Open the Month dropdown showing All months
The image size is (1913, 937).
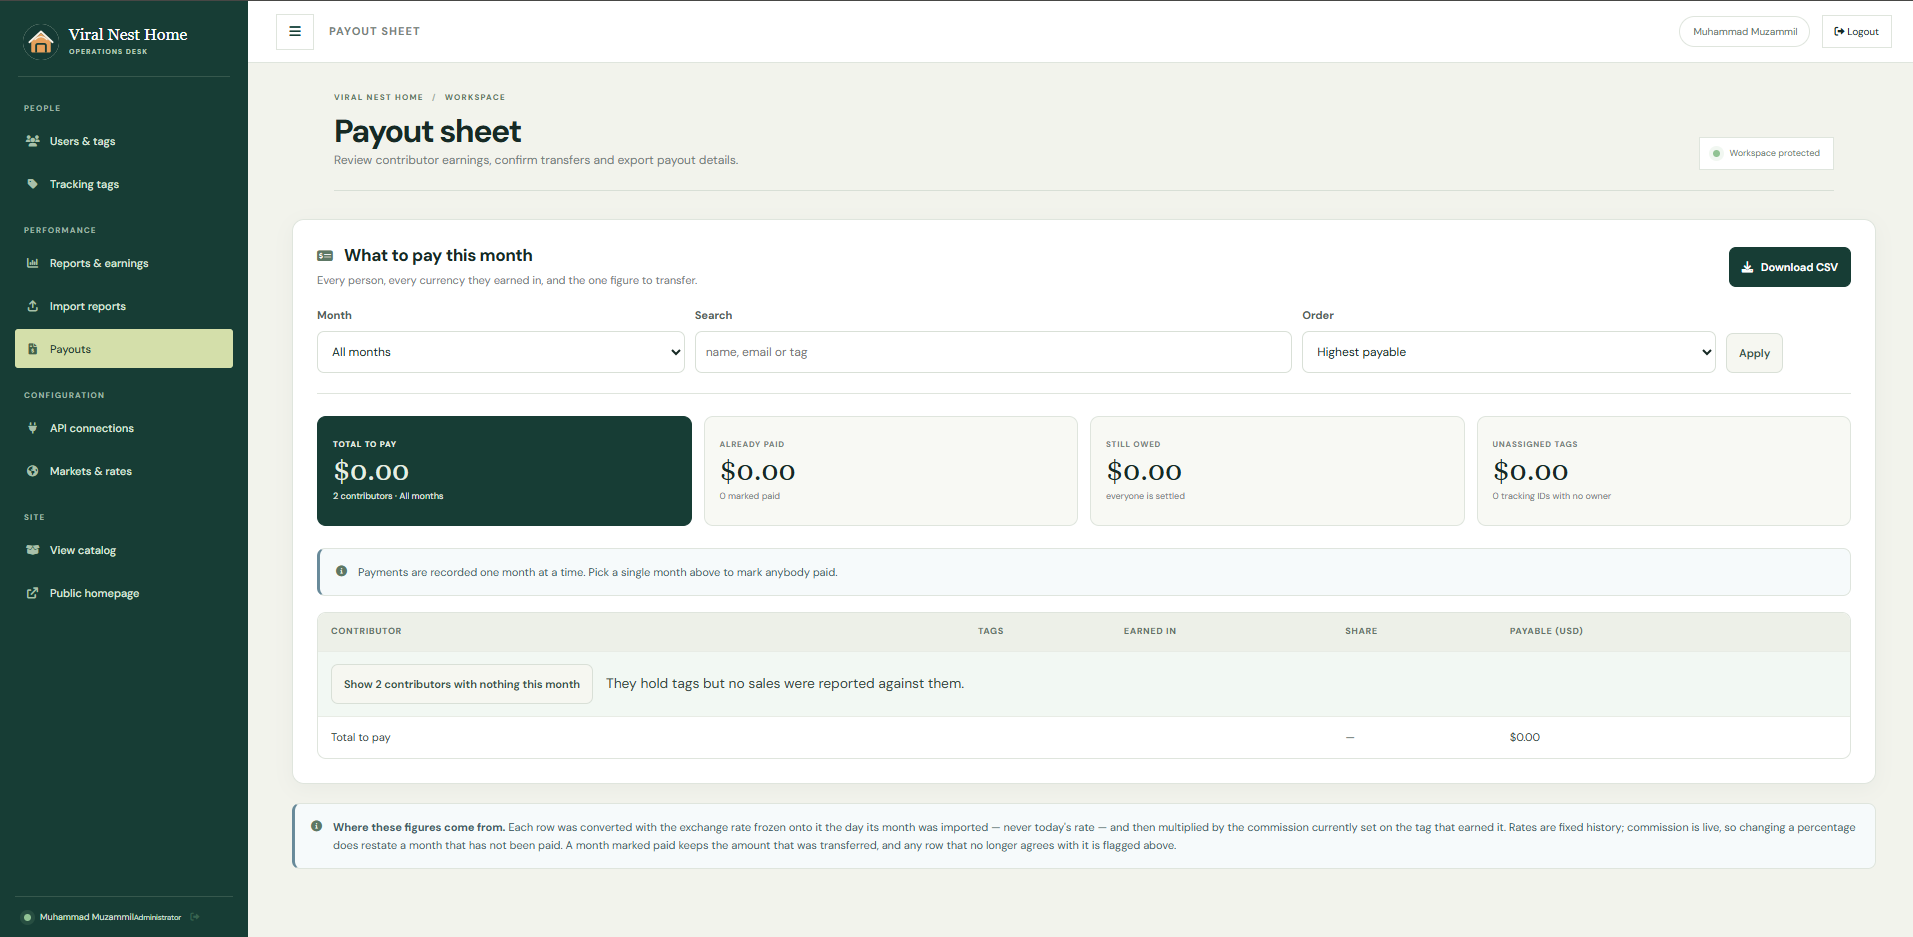[501, 352]
